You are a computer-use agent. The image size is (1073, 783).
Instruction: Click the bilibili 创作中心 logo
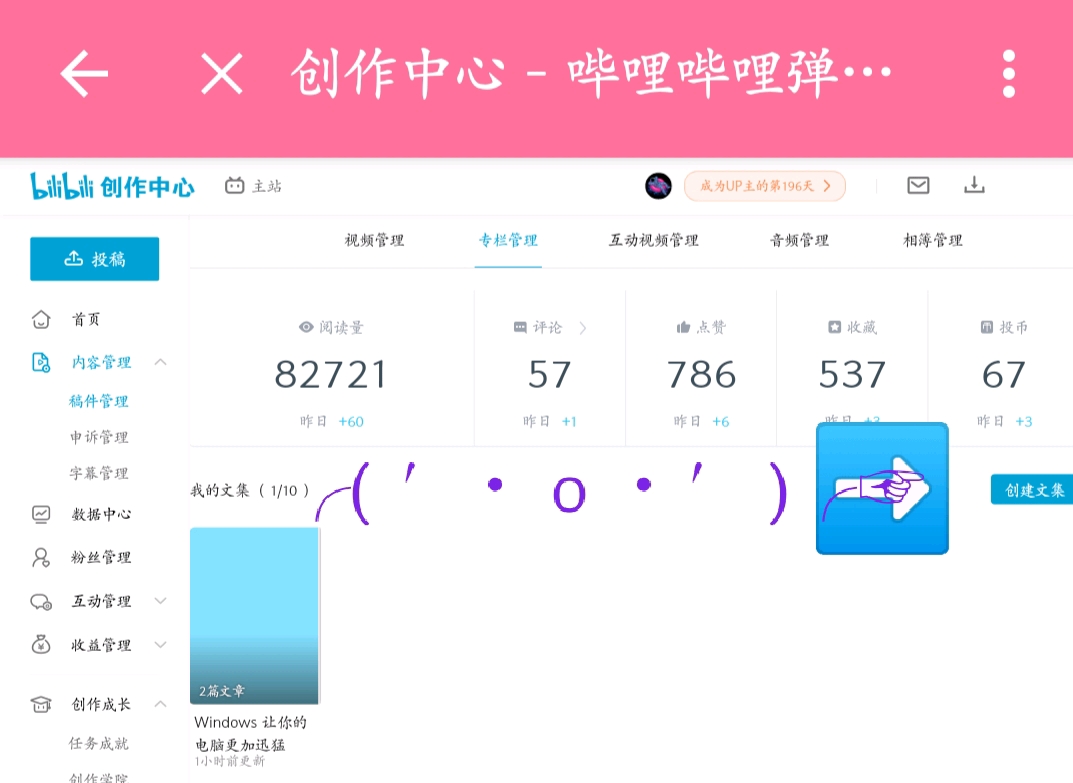click(112, 186)
